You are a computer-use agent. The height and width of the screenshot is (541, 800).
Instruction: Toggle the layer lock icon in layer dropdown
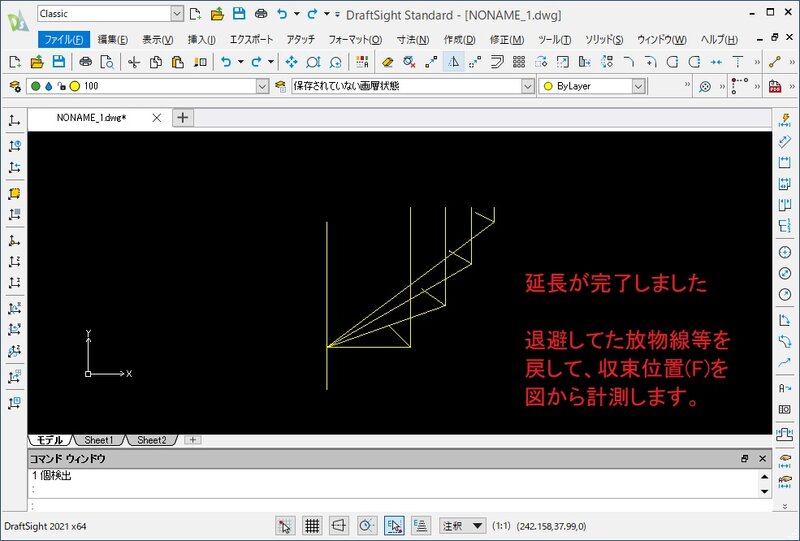click(61, 86)
